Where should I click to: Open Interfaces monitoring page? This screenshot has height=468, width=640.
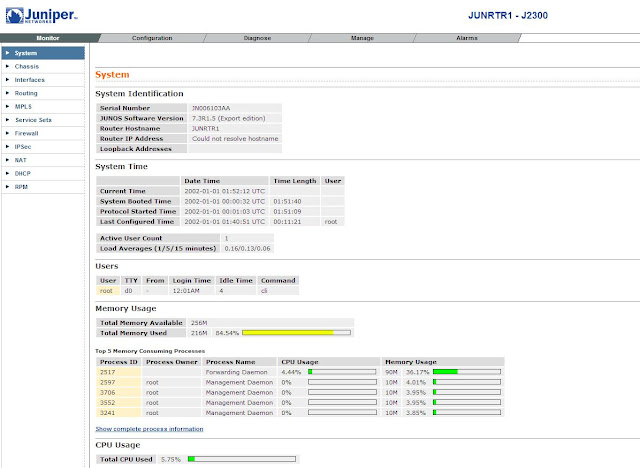(x=43, y=80)
